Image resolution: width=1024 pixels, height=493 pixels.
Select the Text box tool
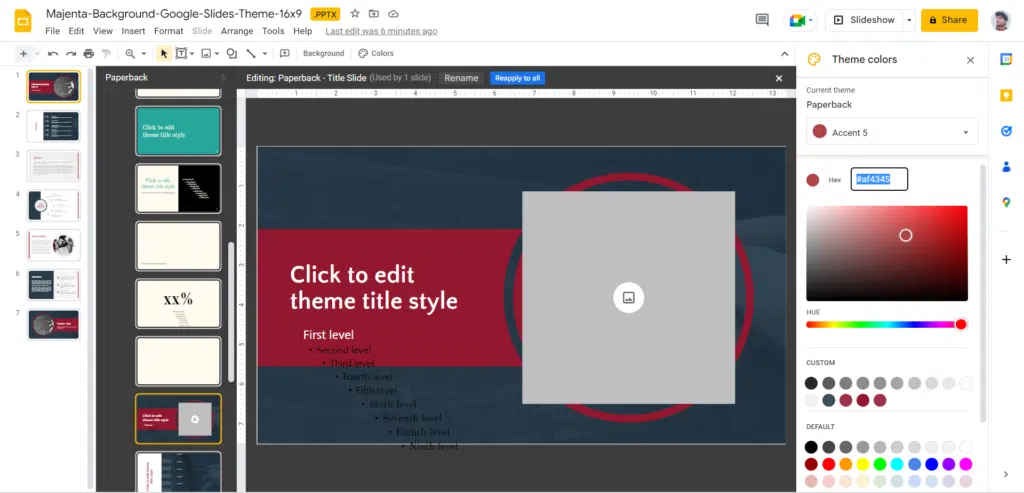181,53
